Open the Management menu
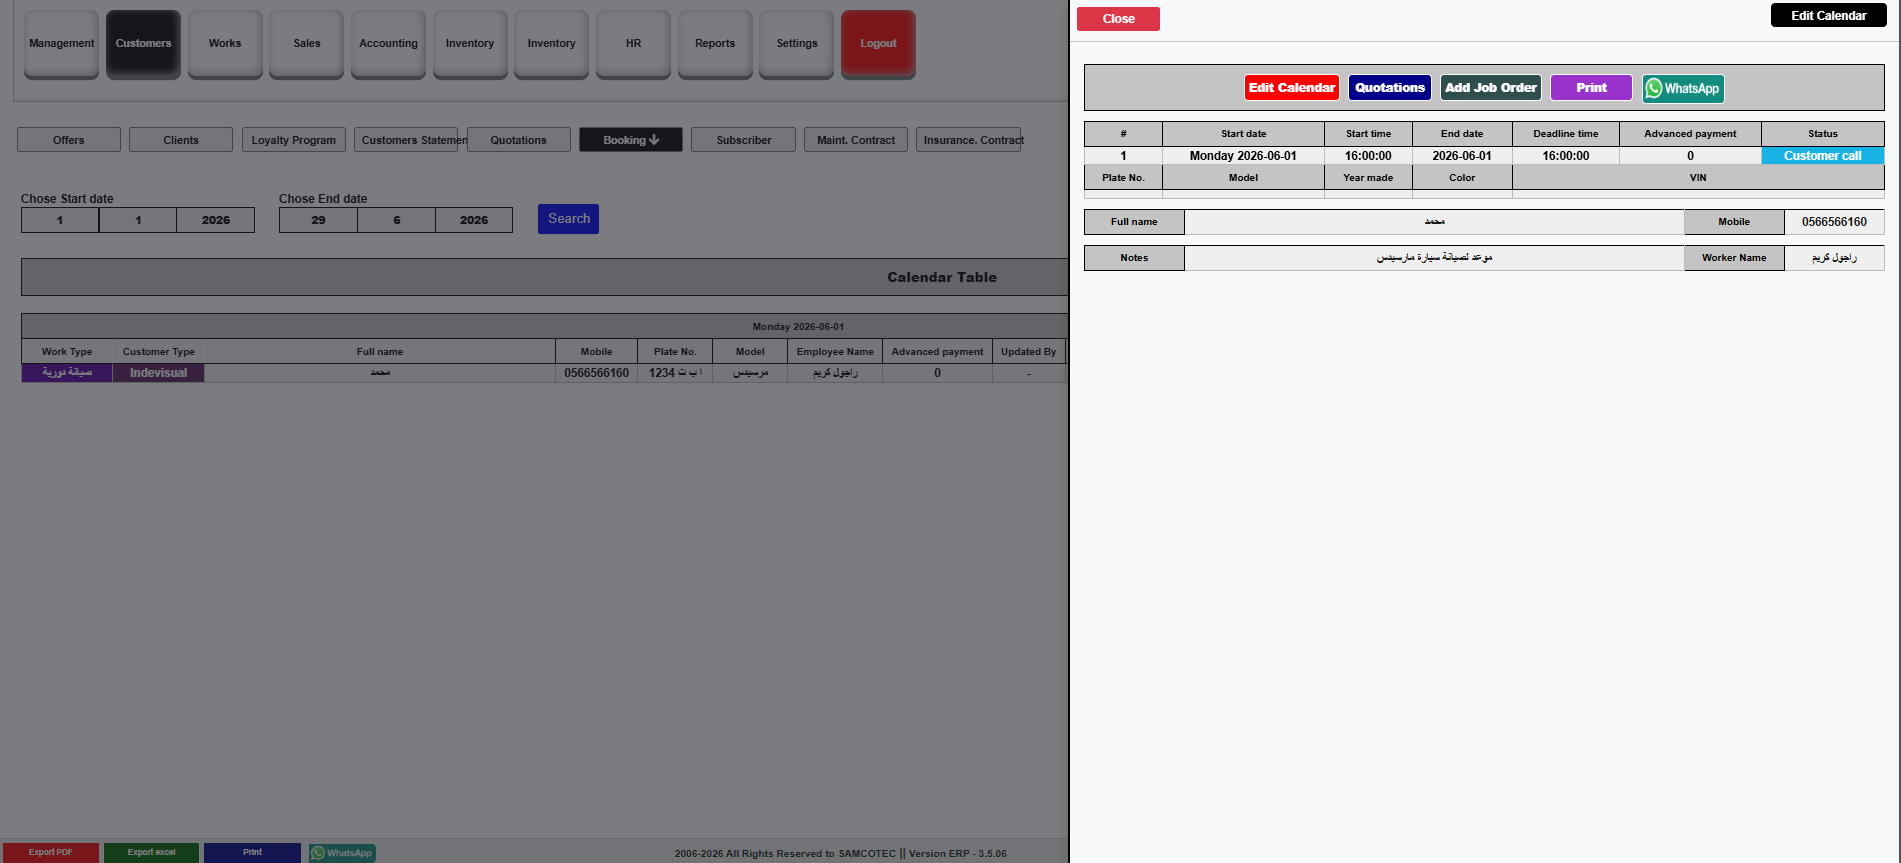Viewport: 1901px width, 863px height. (x=61, y=44)
